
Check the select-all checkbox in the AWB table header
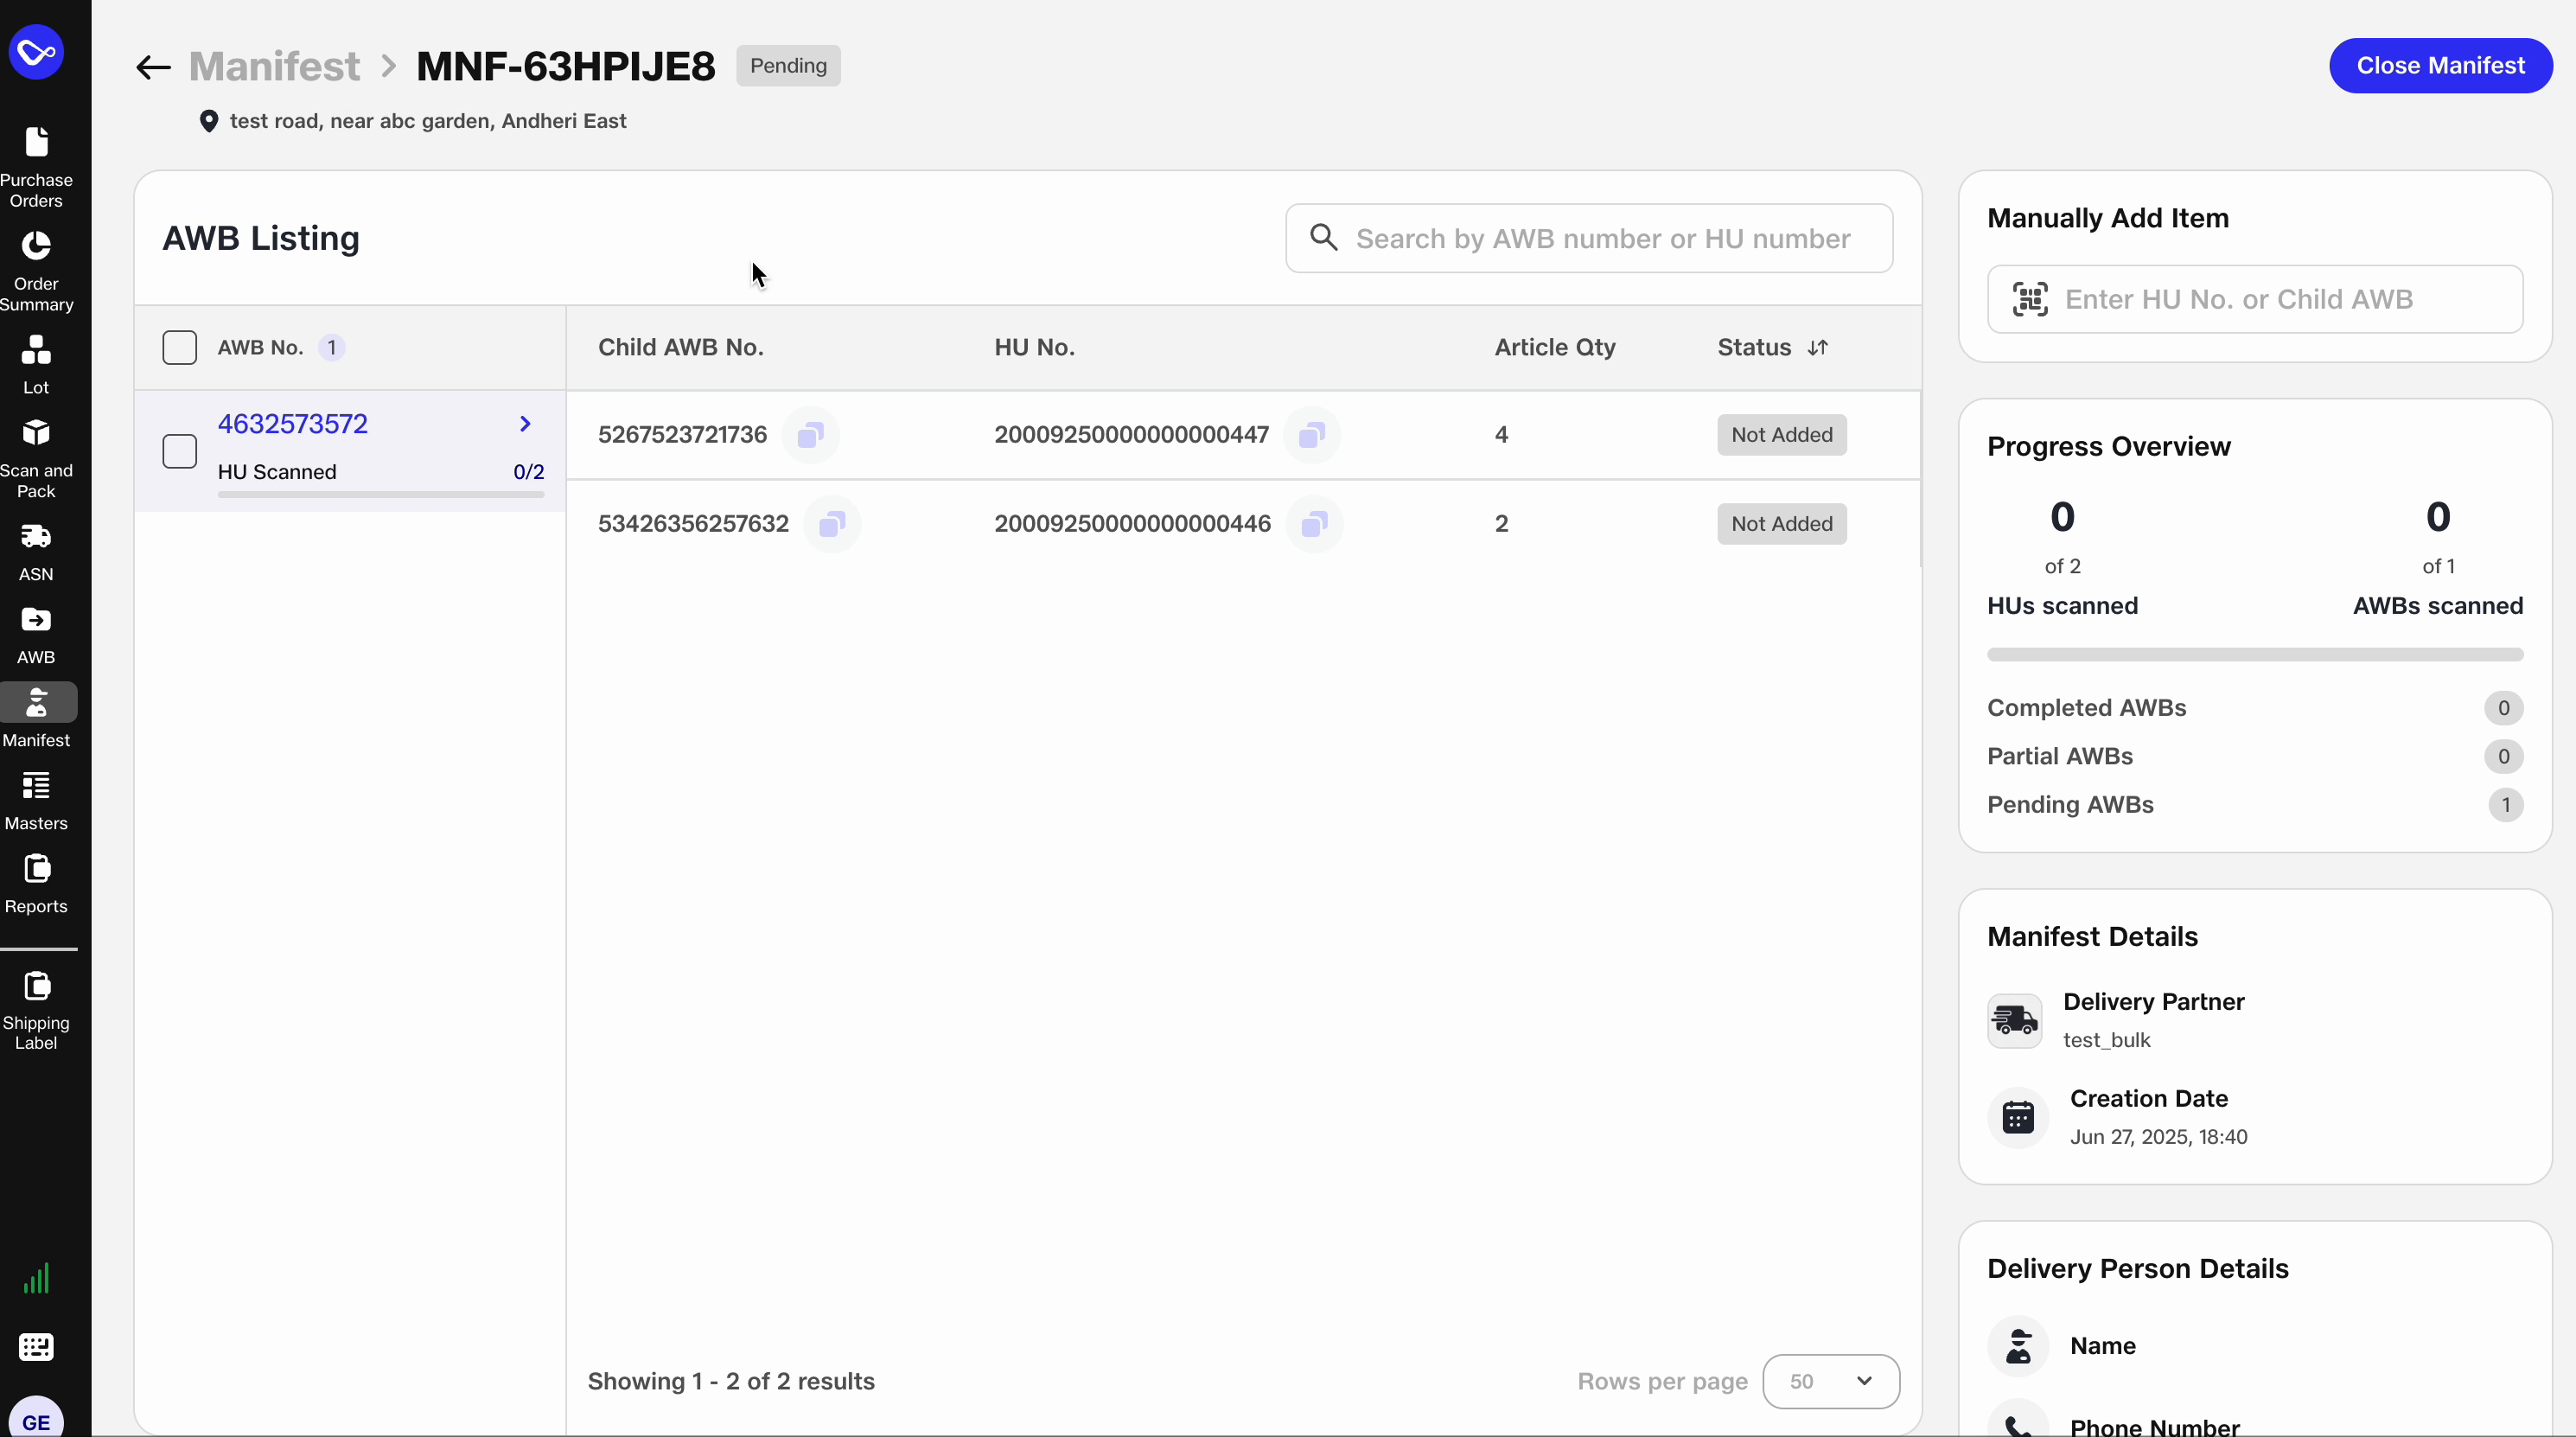click(x=180, y=347)
